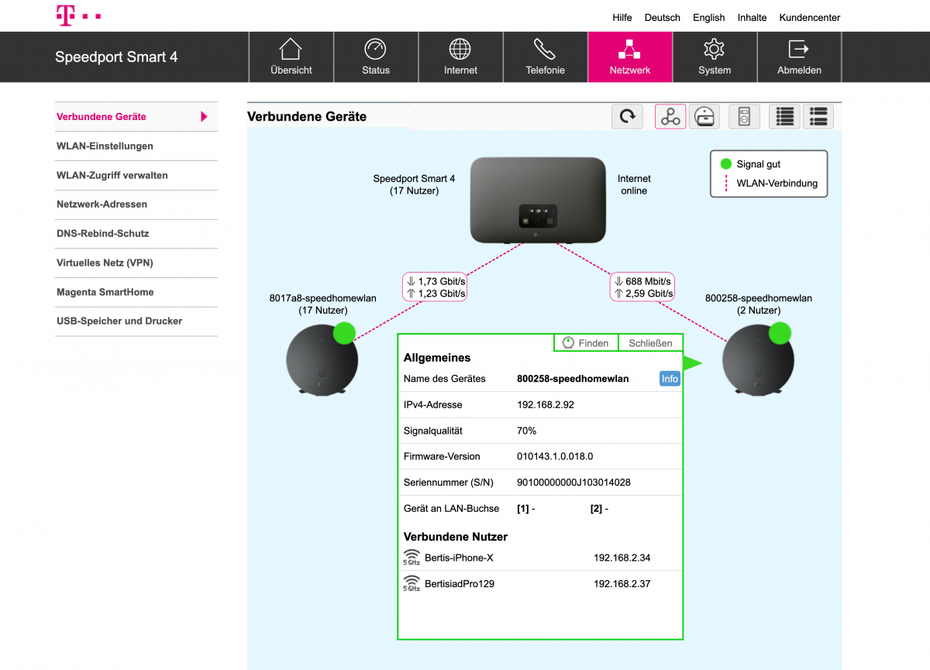Viewport: 930px width, 670px height.
Task: Click the 8017a8-speedhomewlan mesh device image
Action: pyautogui.click(x=322, y=360)
